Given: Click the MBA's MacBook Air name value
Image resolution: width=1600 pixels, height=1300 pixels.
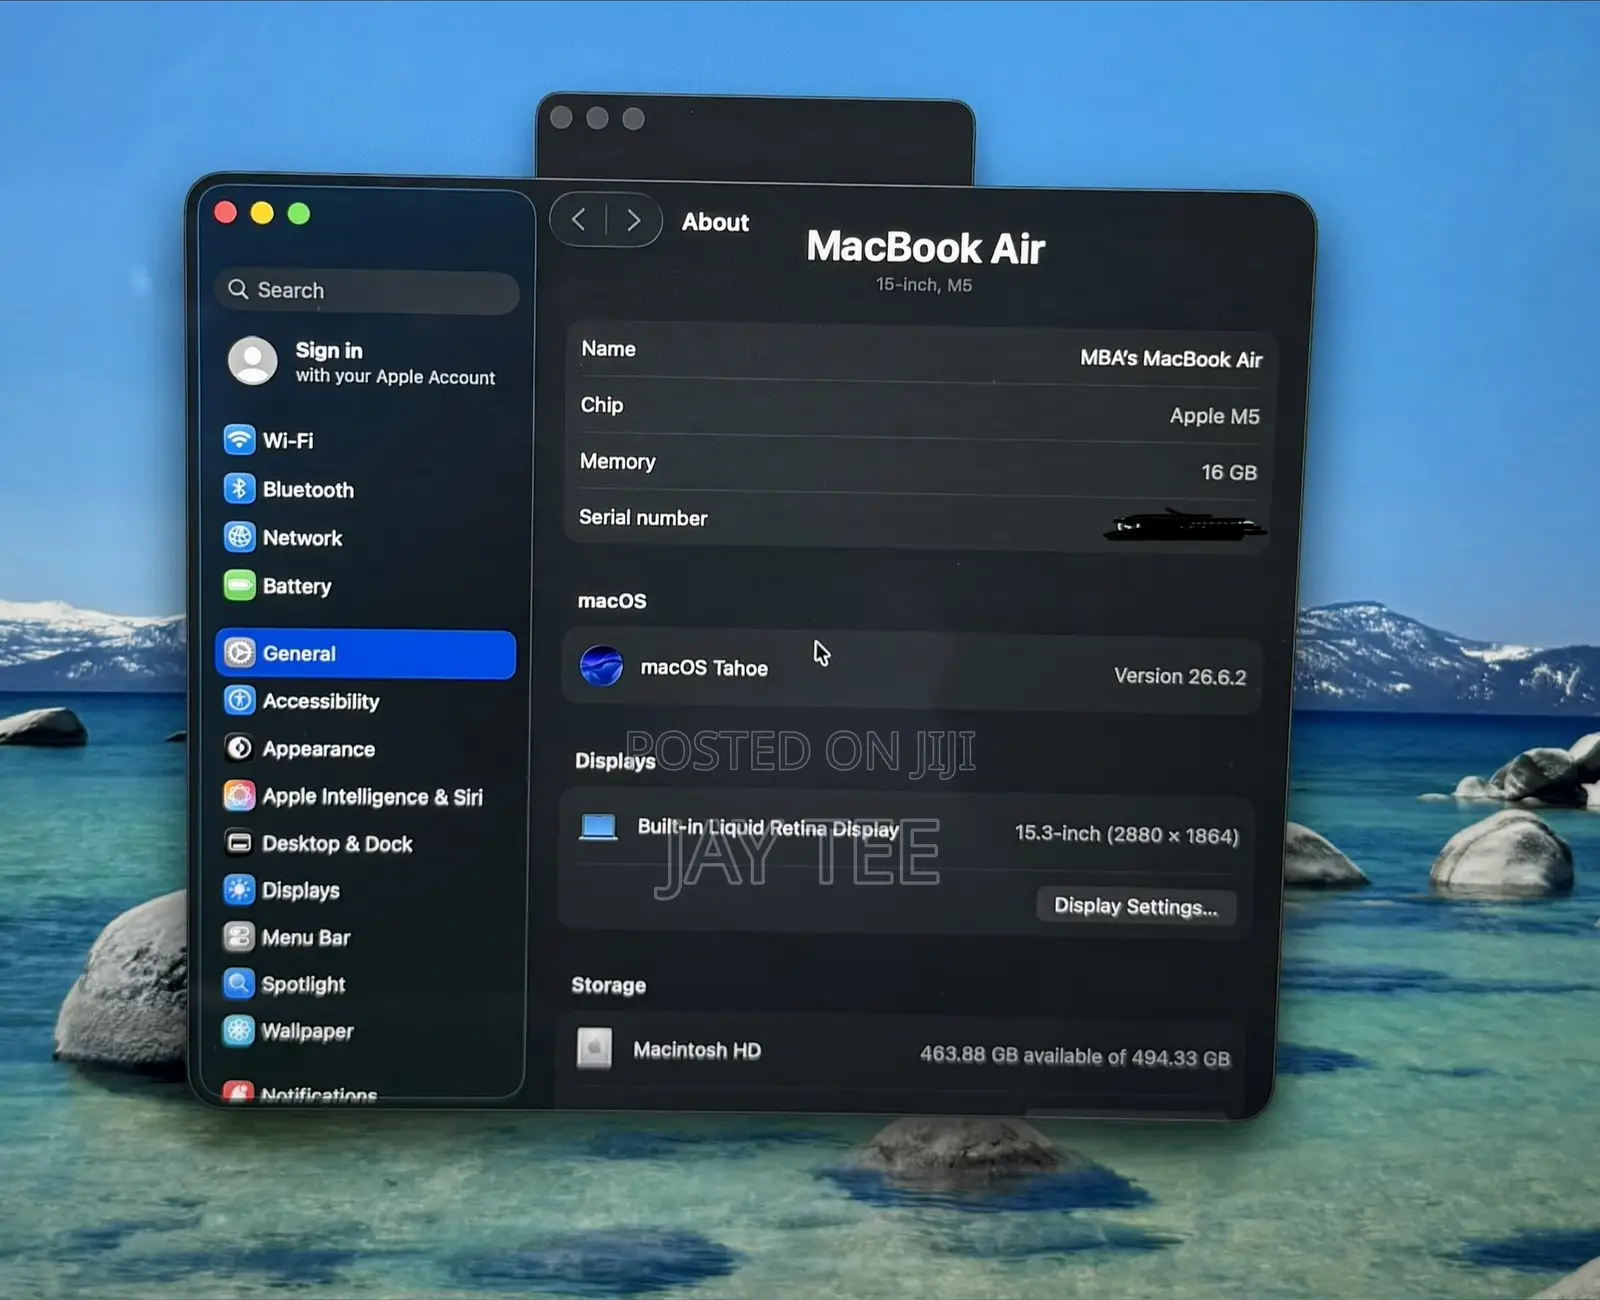Looking at the screenshot, I should coord(1171,358).
